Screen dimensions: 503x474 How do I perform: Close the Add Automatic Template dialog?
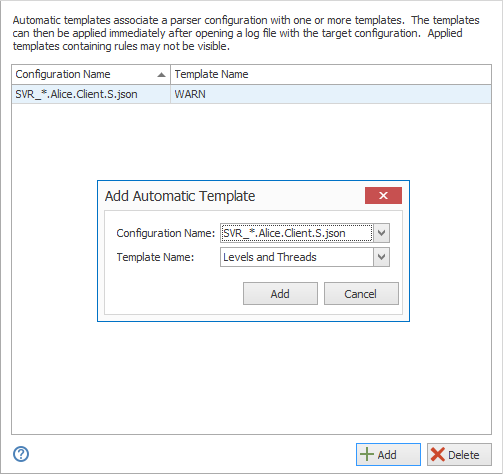pyautogui.click(x=383, y=195)
